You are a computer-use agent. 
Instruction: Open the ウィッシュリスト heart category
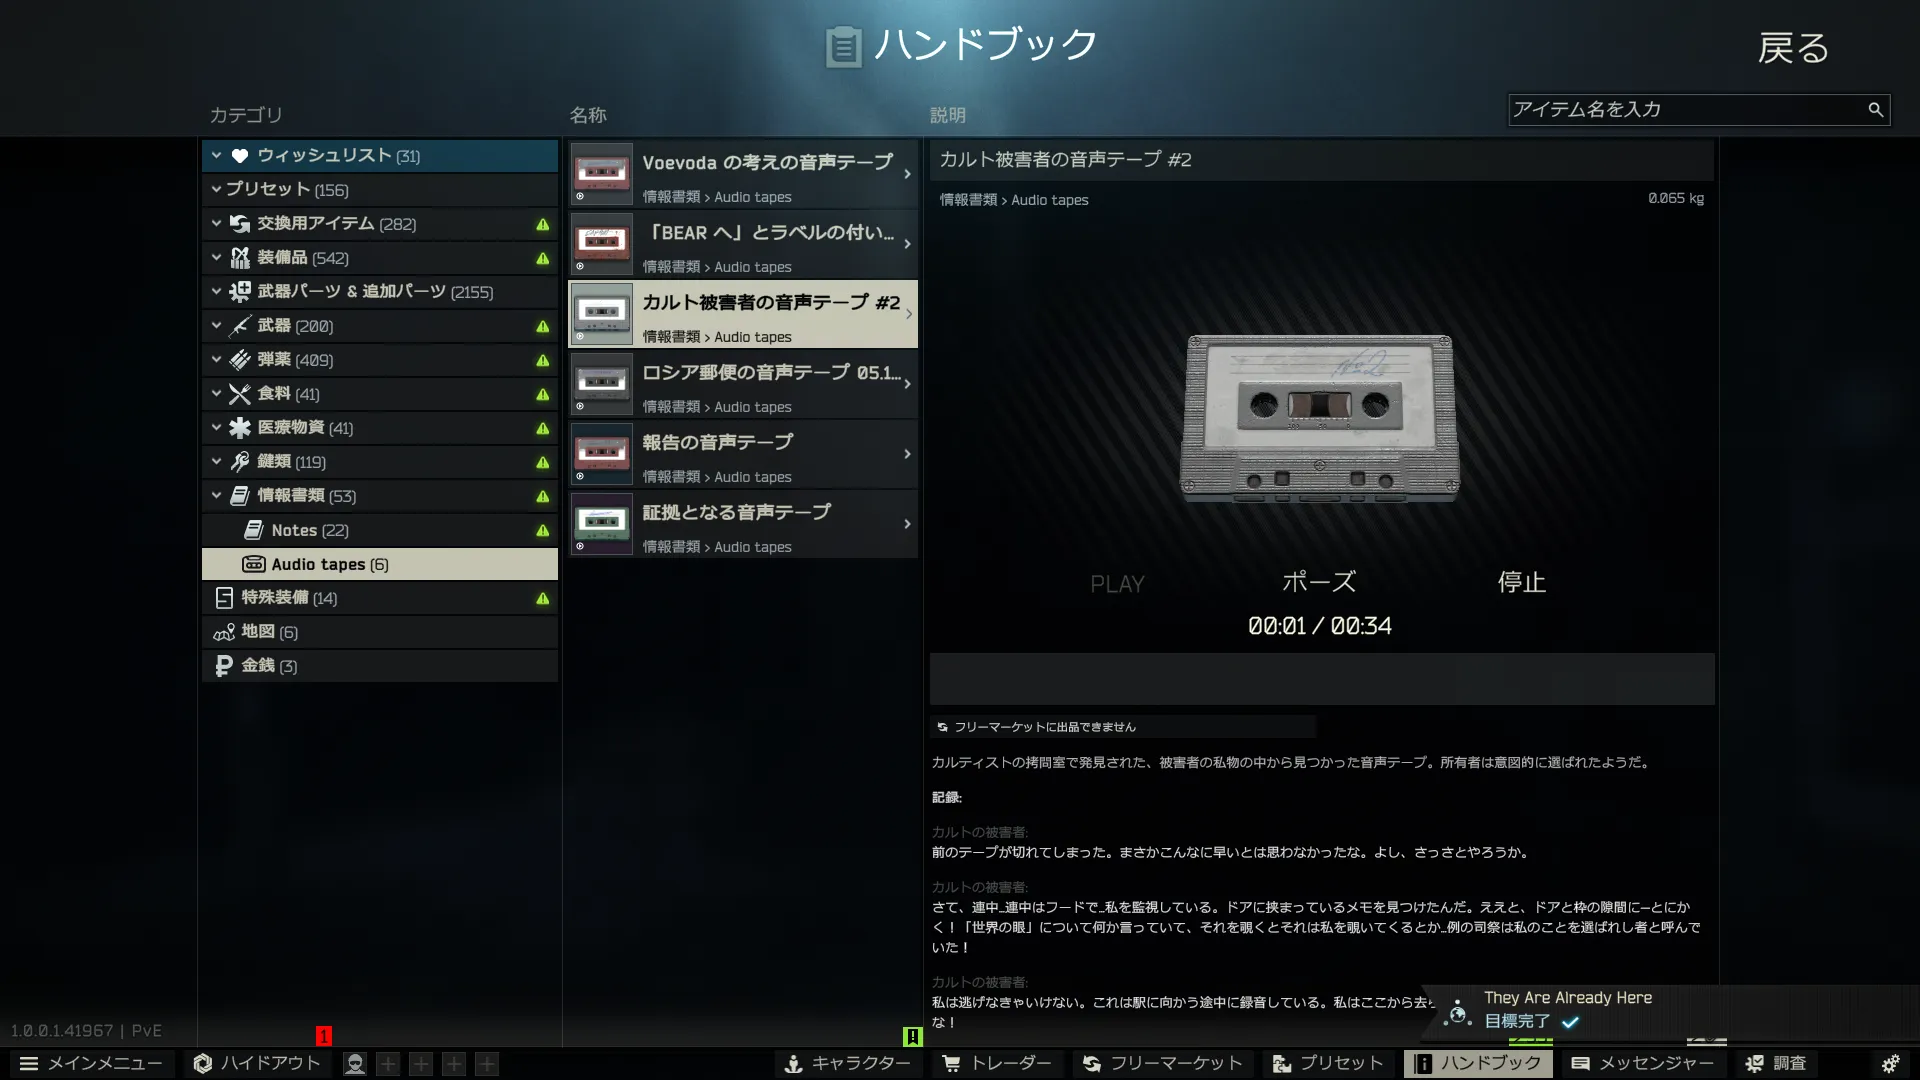(240, 156)
